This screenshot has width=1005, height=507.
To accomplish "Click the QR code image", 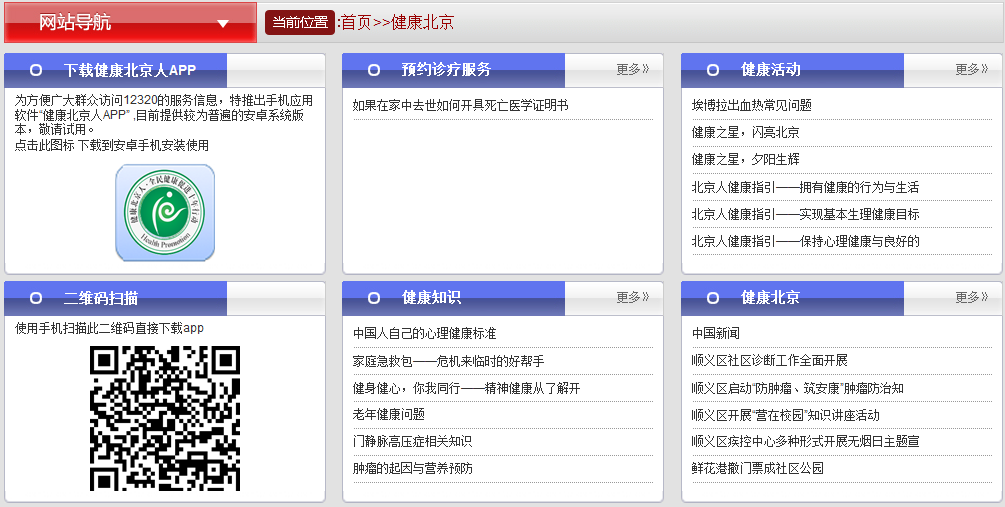I will click(165, 419).
